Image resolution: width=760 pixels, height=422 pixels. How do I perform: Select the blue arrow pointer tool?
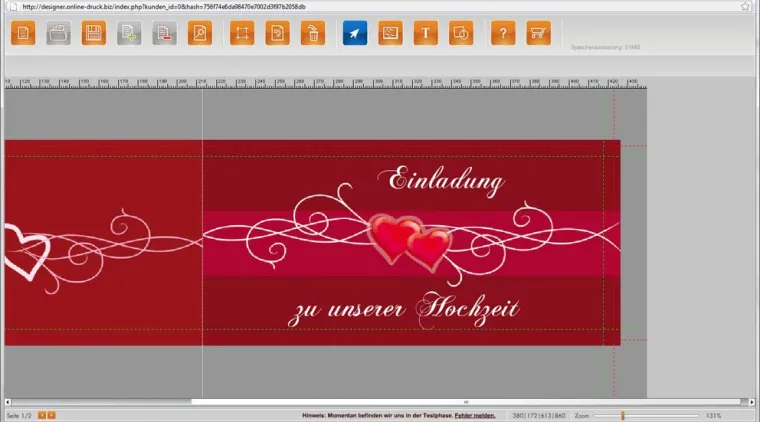point(355,33)
